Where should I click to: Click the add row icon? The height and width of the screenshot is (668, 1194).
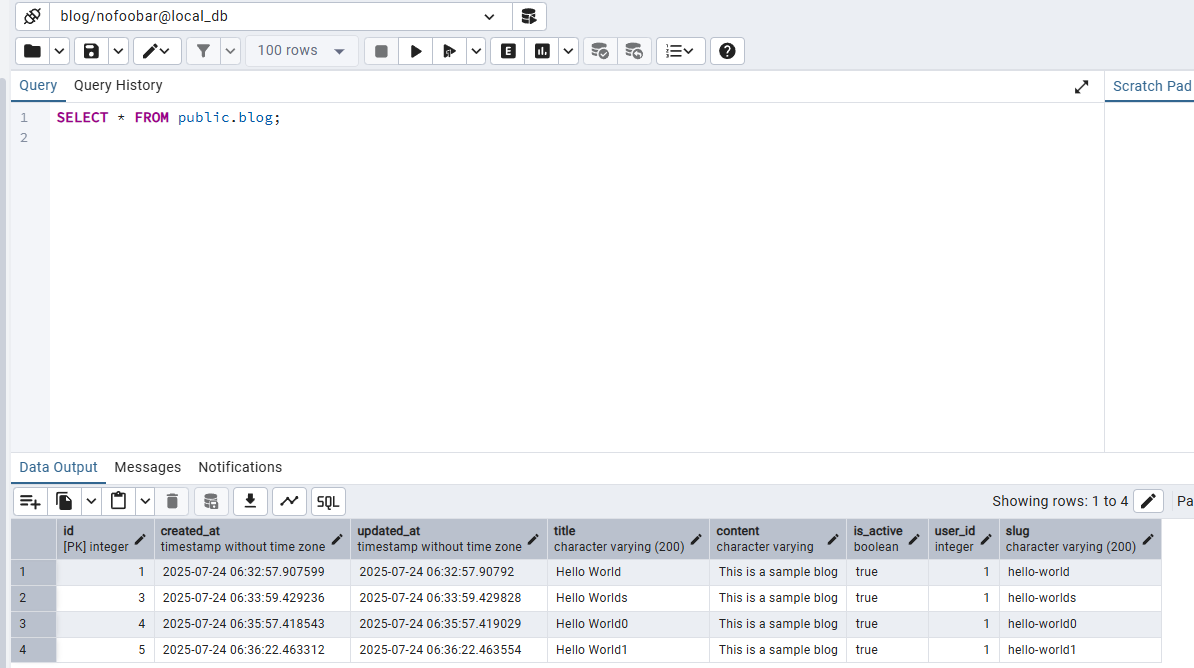(30, 501)
